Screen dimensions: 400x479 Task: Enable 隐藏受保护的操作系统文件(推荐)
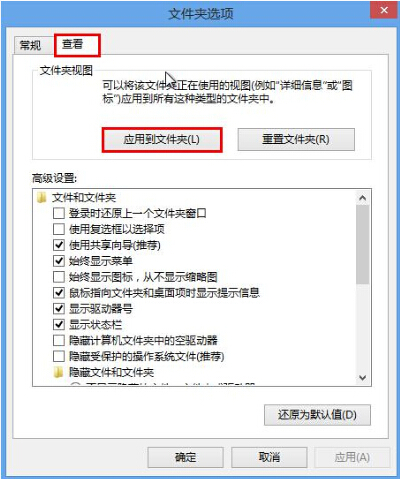coord(59,356)
